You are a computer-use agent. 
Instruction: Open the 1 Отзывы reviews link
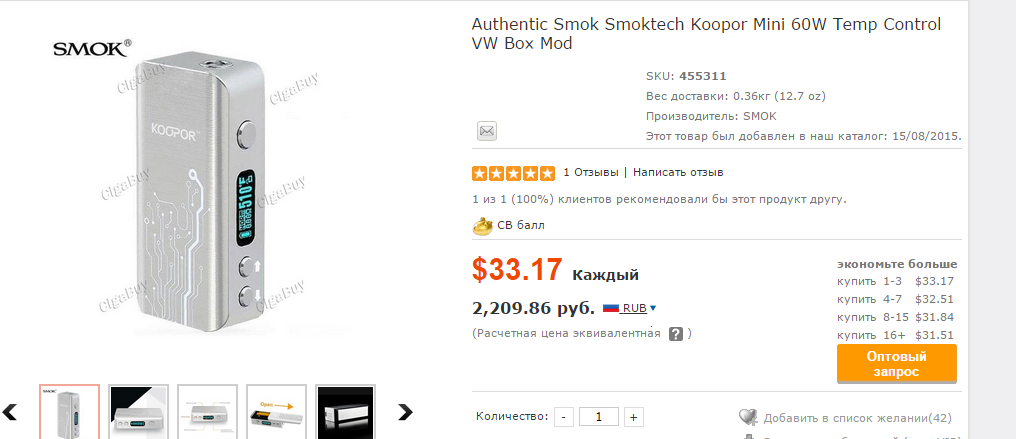(x=591, y=173)
